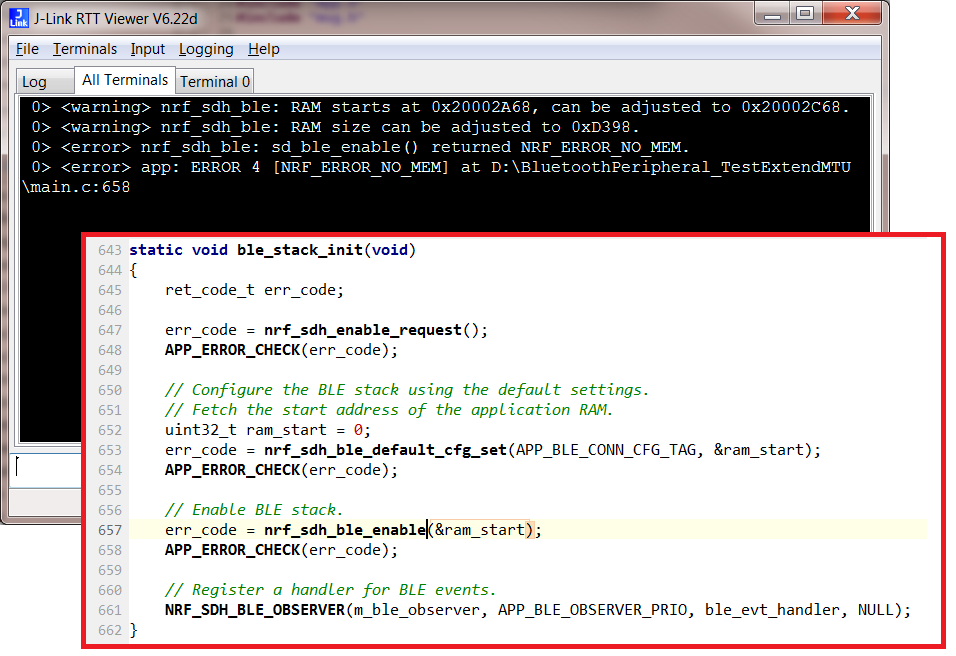Click 'uint32_t ram_start = 0' declaration
956x656 pixels.
coord(268,430)
